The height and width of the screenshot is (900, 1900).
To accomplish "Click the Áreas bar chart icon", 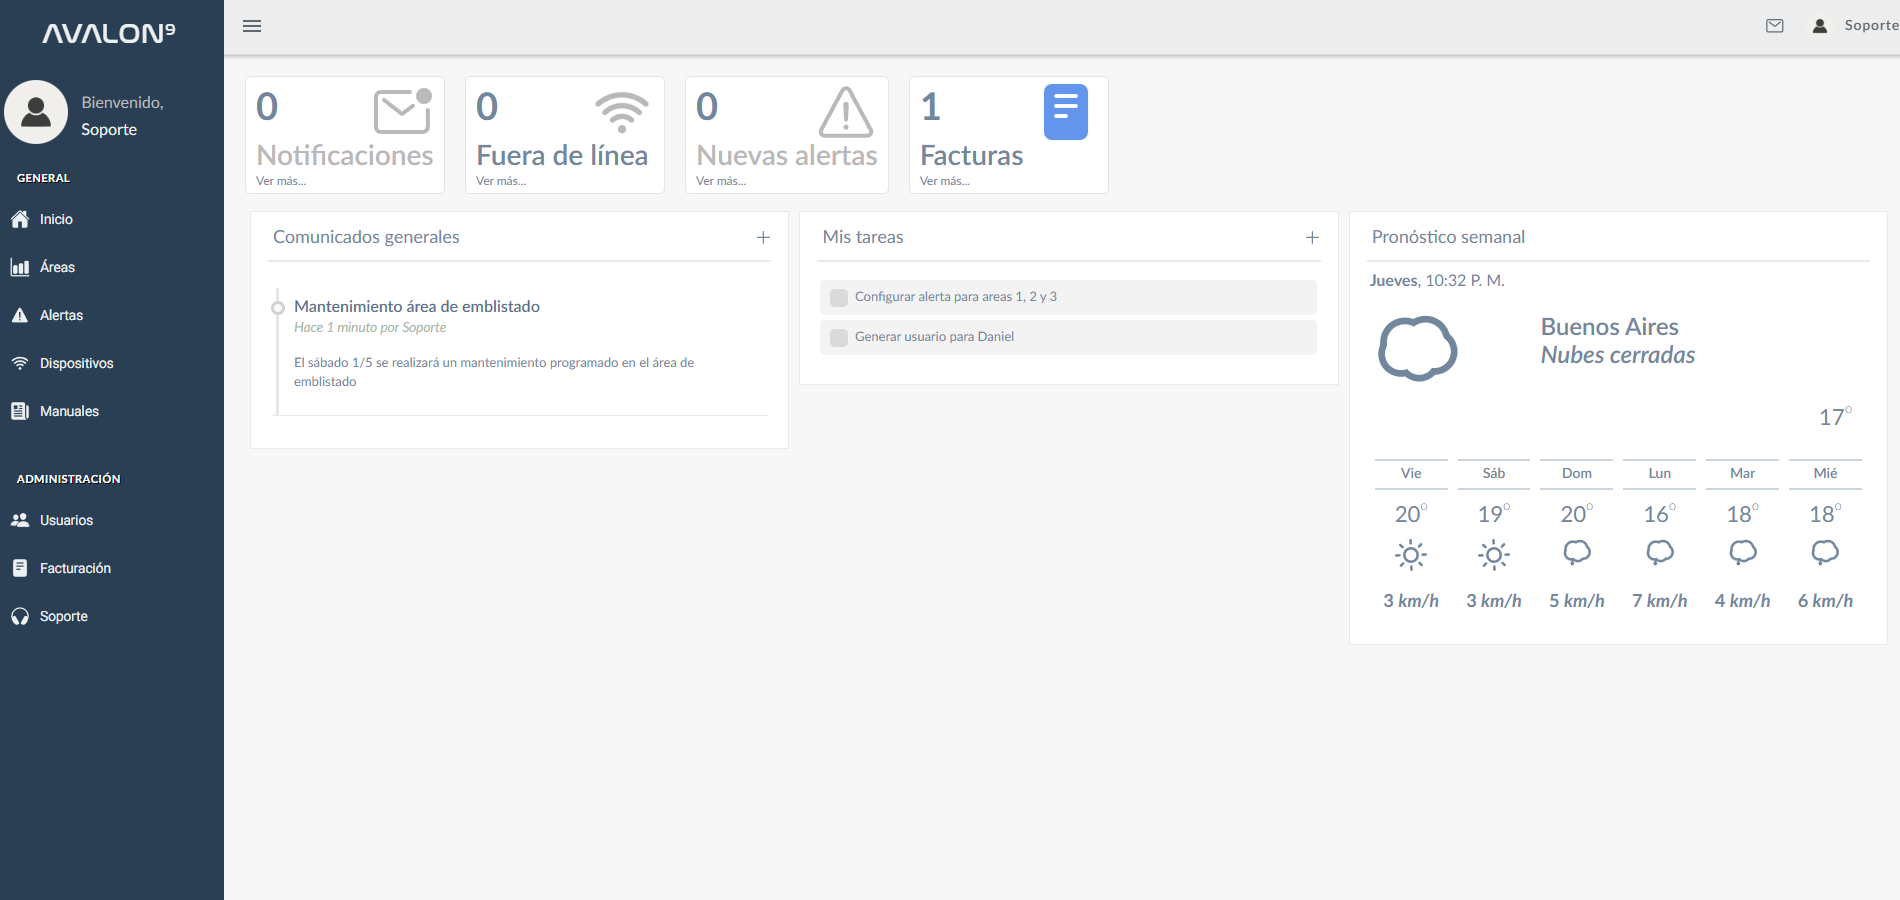I will click(20, 267).
